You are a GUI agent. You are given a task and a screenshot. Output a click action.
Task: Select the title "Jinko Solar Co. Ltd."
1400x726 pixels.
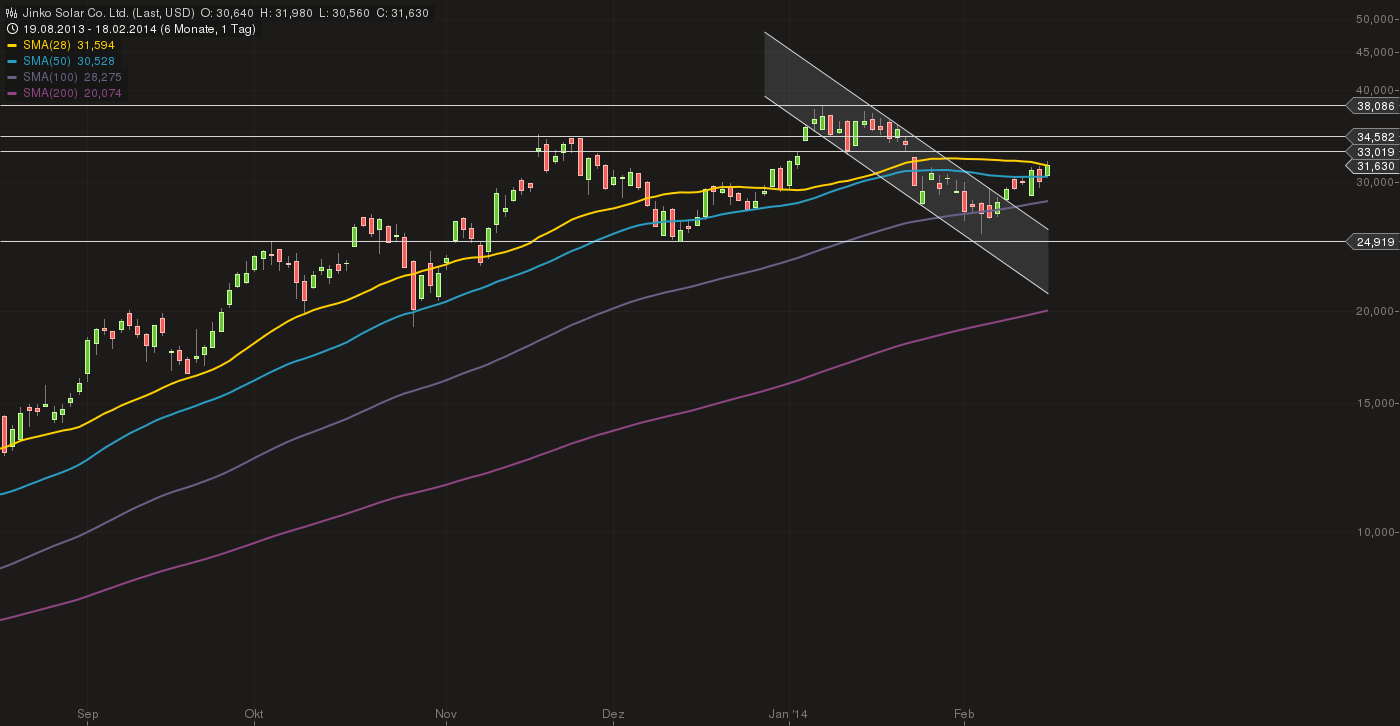coord(75,13)
